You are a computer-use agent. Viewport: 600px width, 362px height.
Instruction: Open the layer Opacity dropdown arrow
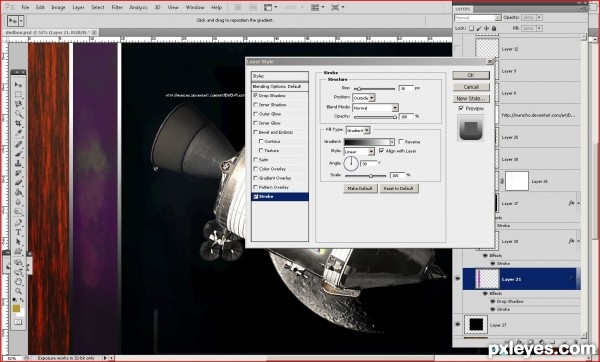[539, 18]
